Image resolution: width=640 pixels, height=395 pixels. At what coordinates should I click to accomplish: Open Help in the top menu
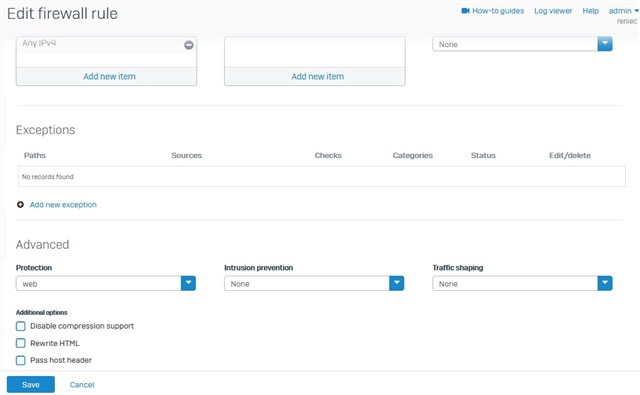click(590, 11)
